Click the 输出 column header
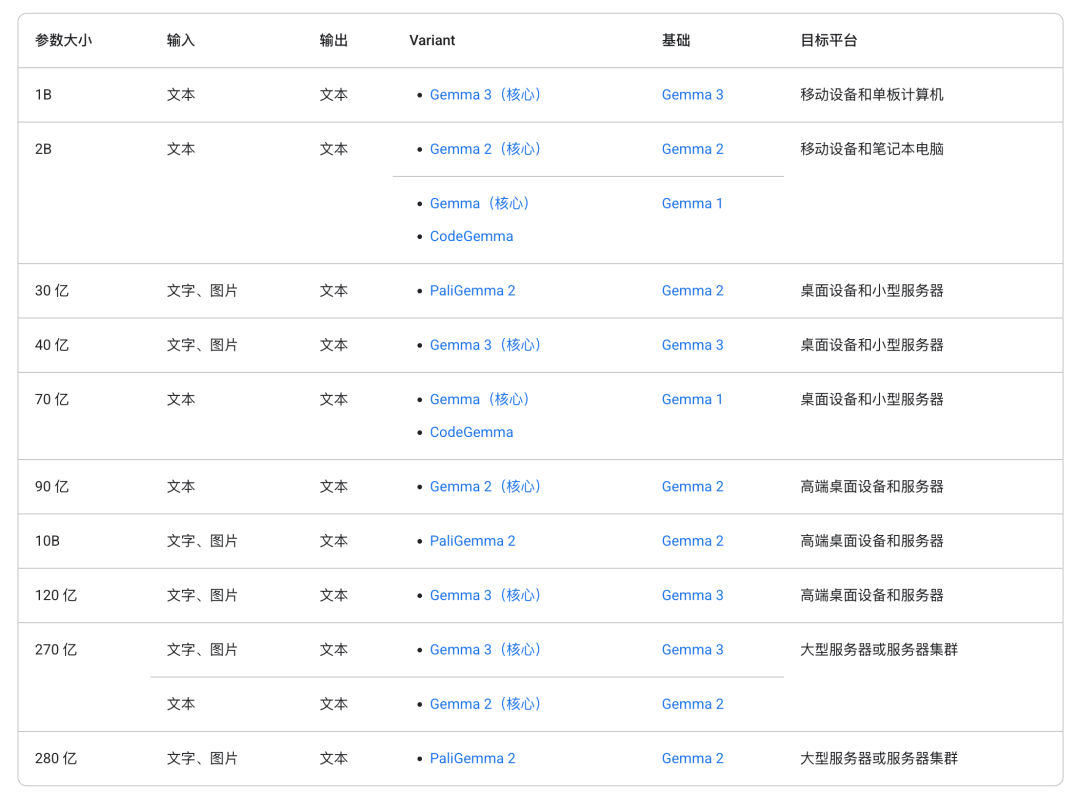 333,41
